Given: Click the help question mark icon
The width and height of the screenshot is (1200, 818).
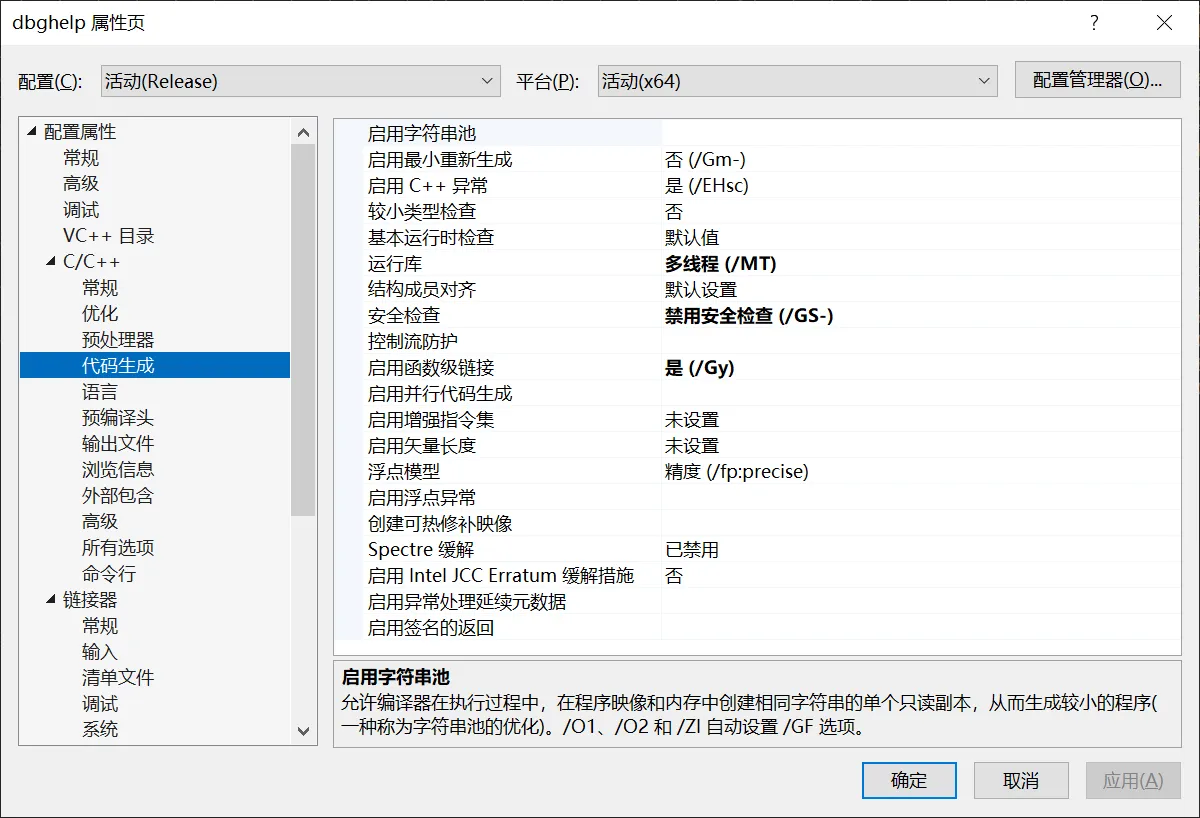Looking at the screenshot, I should (1095, 23).
